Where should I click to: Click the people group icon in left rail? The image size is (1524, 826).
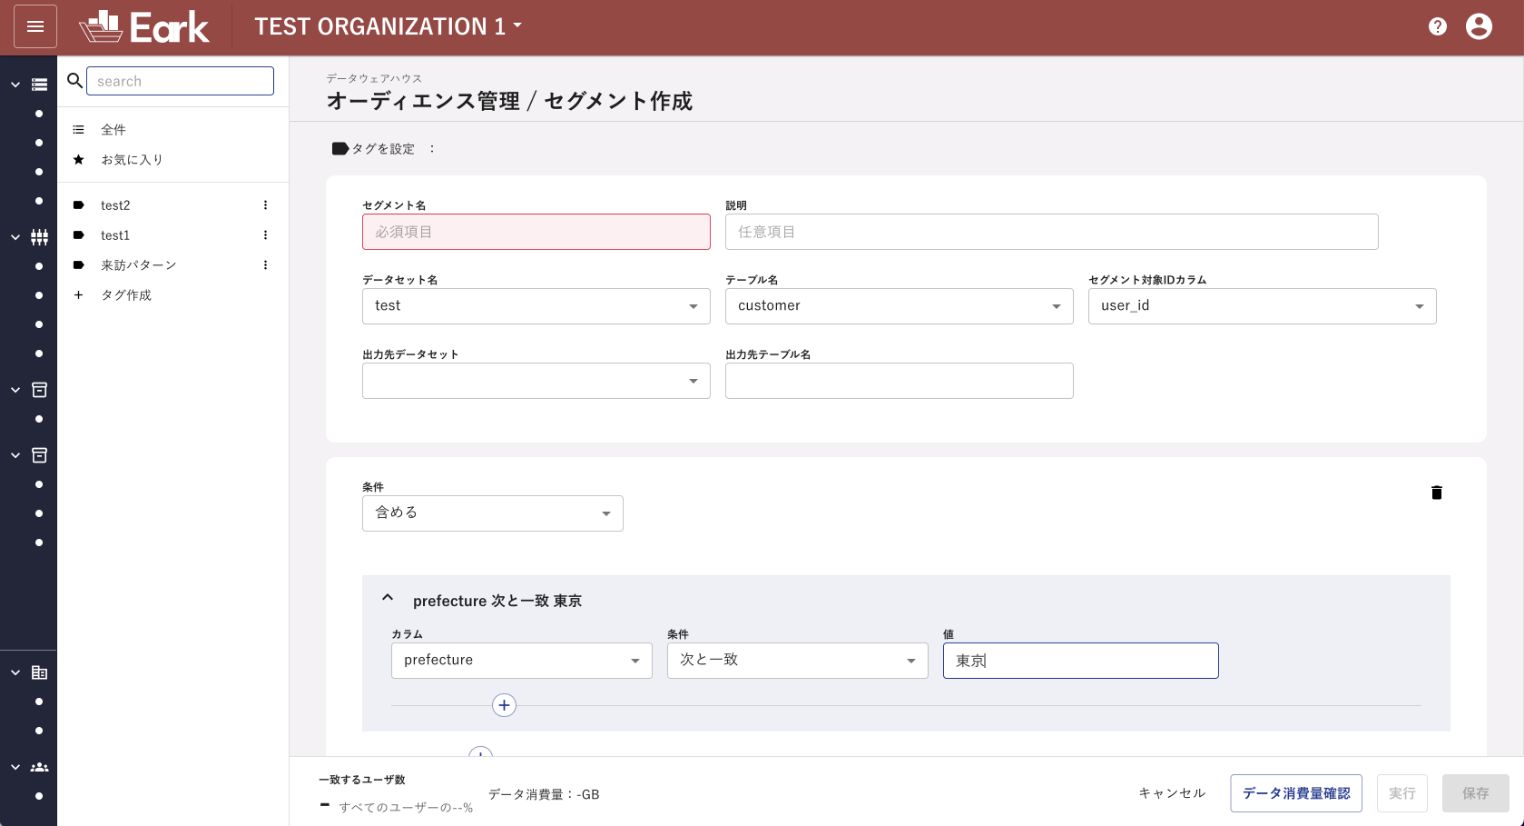click(x=39, y=767)
